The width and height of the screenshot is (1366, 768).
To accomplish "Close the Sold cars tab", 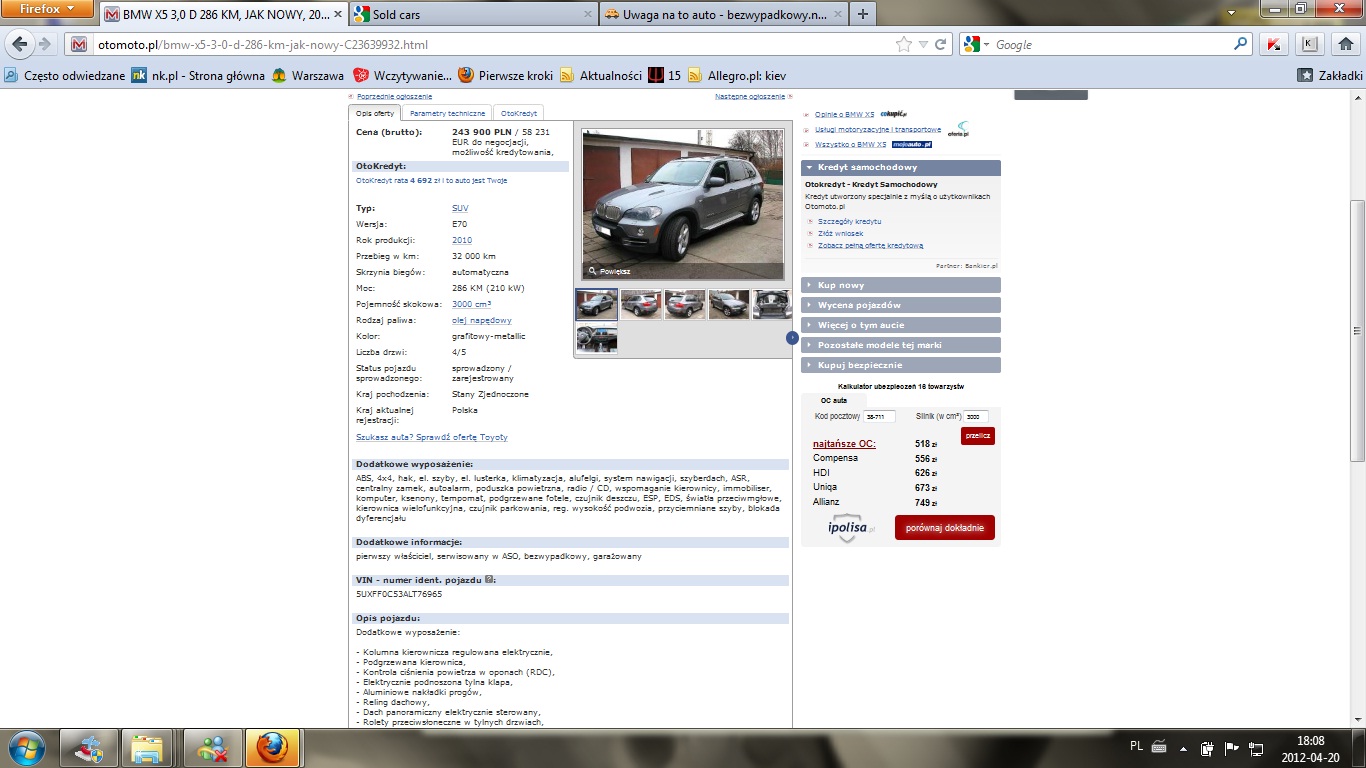I will [588, 15].
